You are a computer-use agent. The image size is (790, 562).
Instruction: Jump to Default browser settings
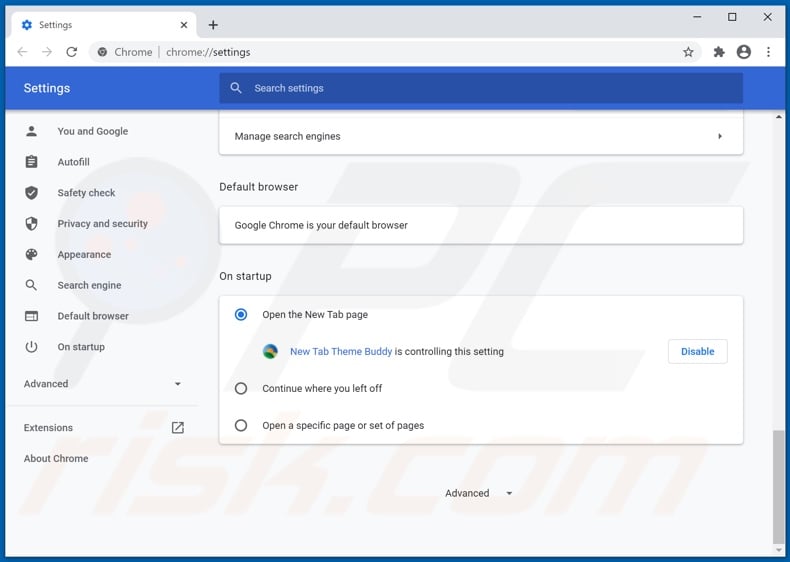pyautogui.click(x=93, y=316)
